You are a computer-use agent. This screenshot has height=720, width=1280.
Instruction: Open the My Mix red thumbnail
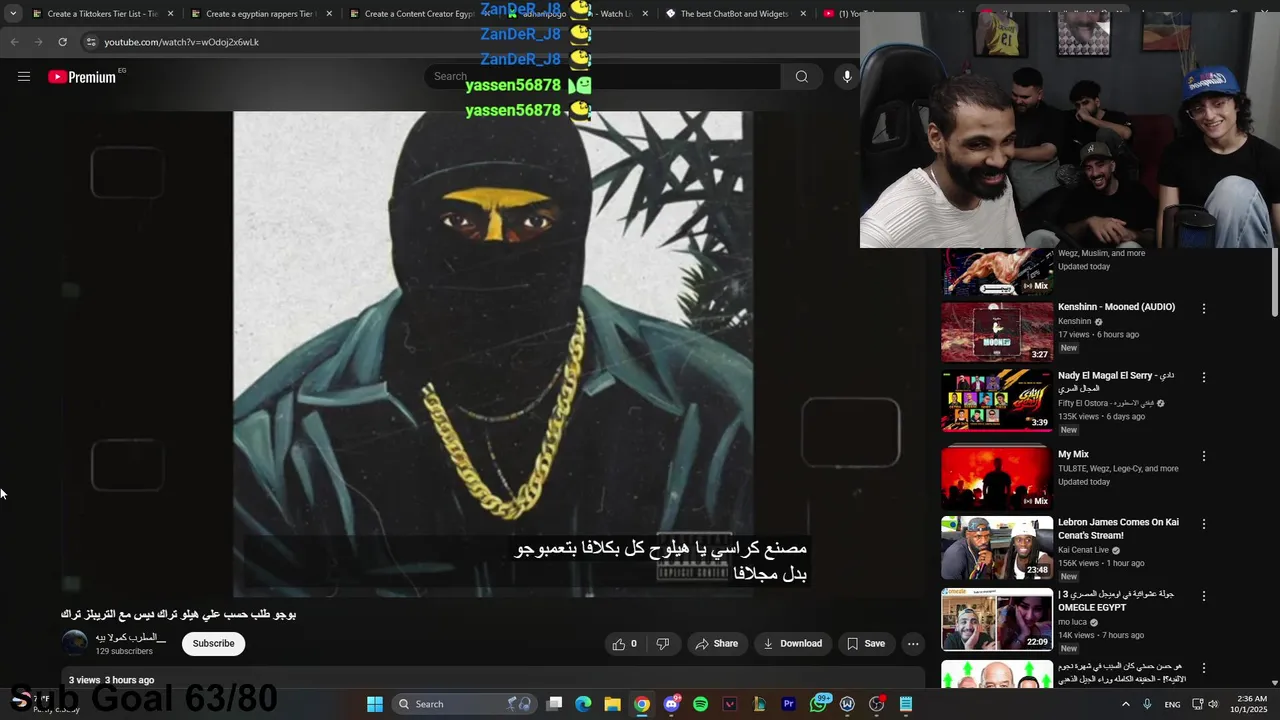pos(997,478)
